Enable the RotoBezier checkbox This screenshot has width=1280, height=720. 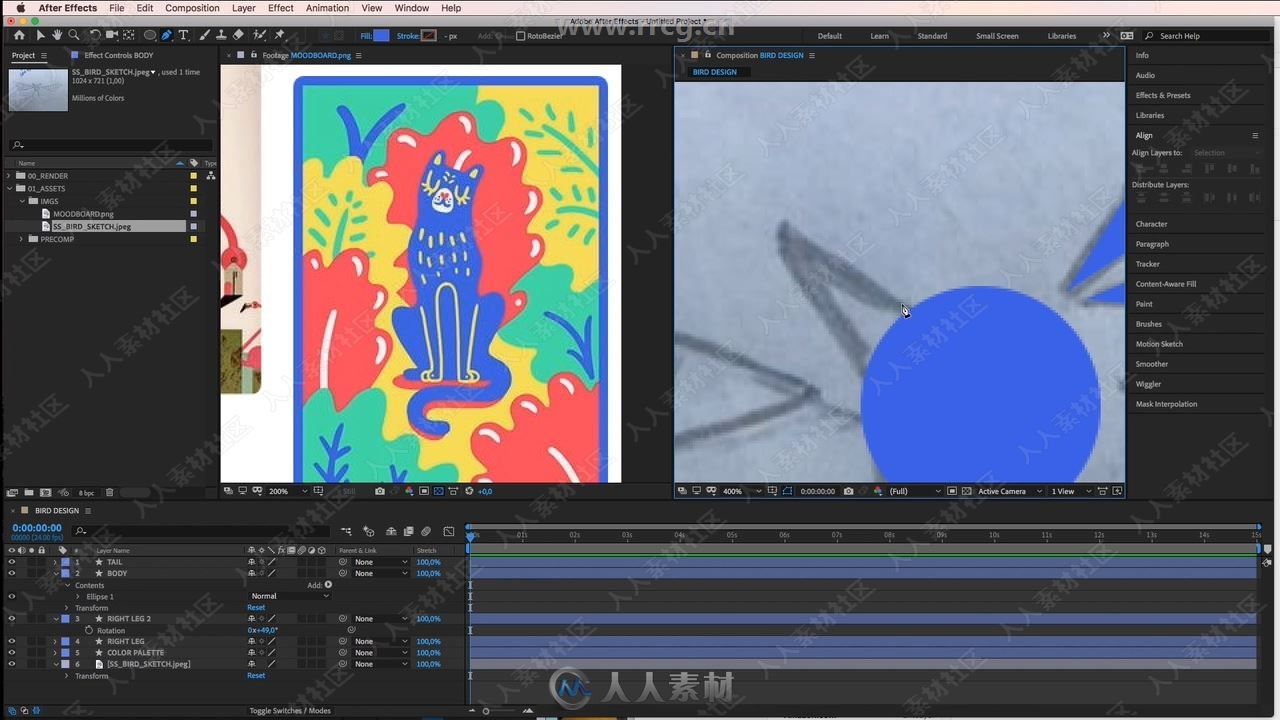[x=520, y=36]
